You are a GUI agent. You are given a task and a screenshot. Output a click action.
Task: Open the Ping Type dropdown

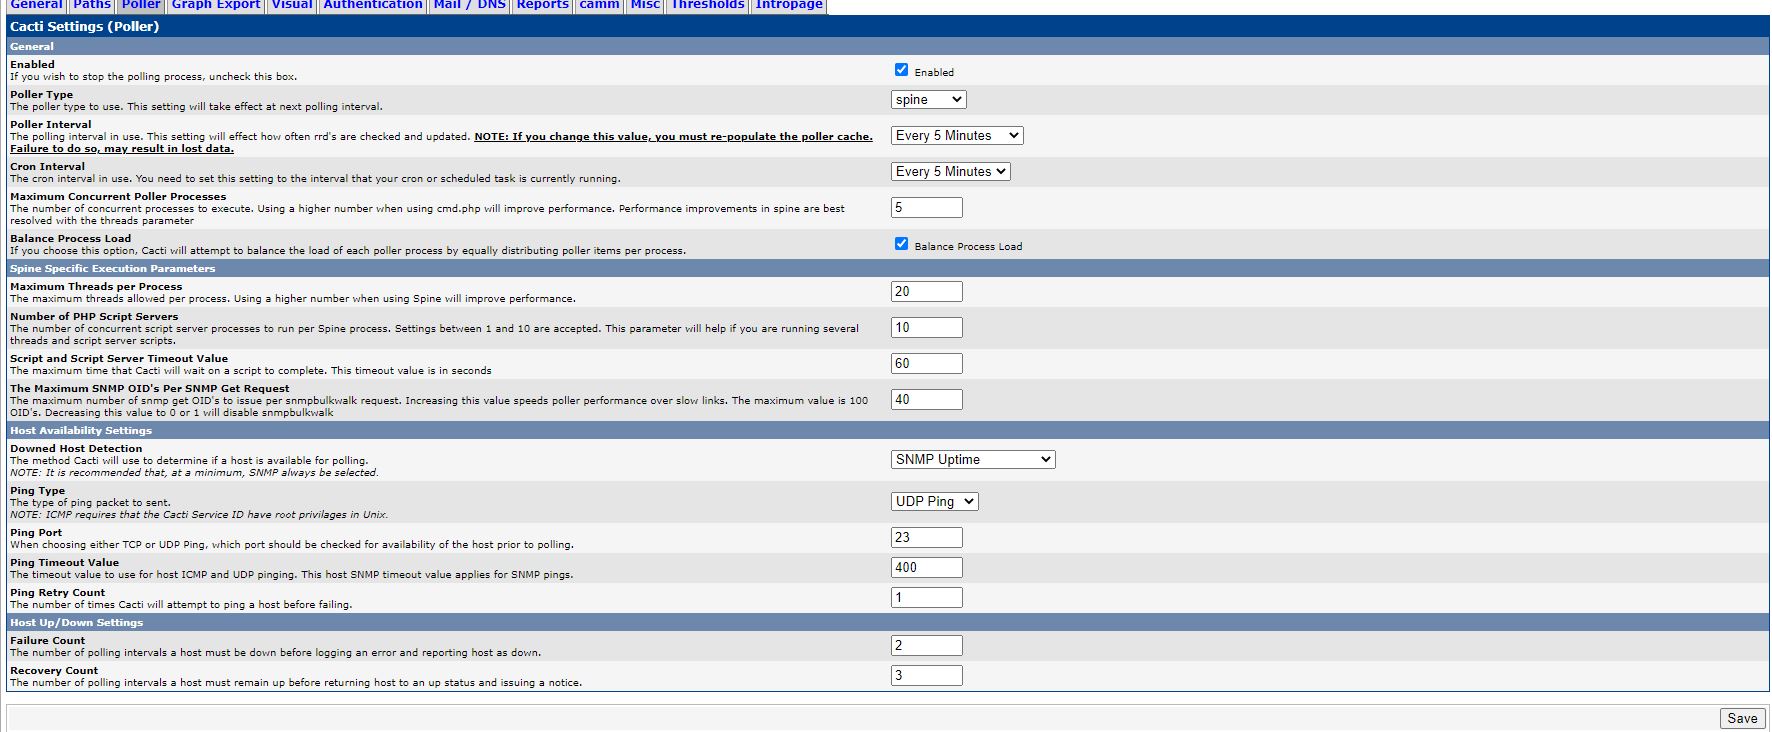point(934,502)
